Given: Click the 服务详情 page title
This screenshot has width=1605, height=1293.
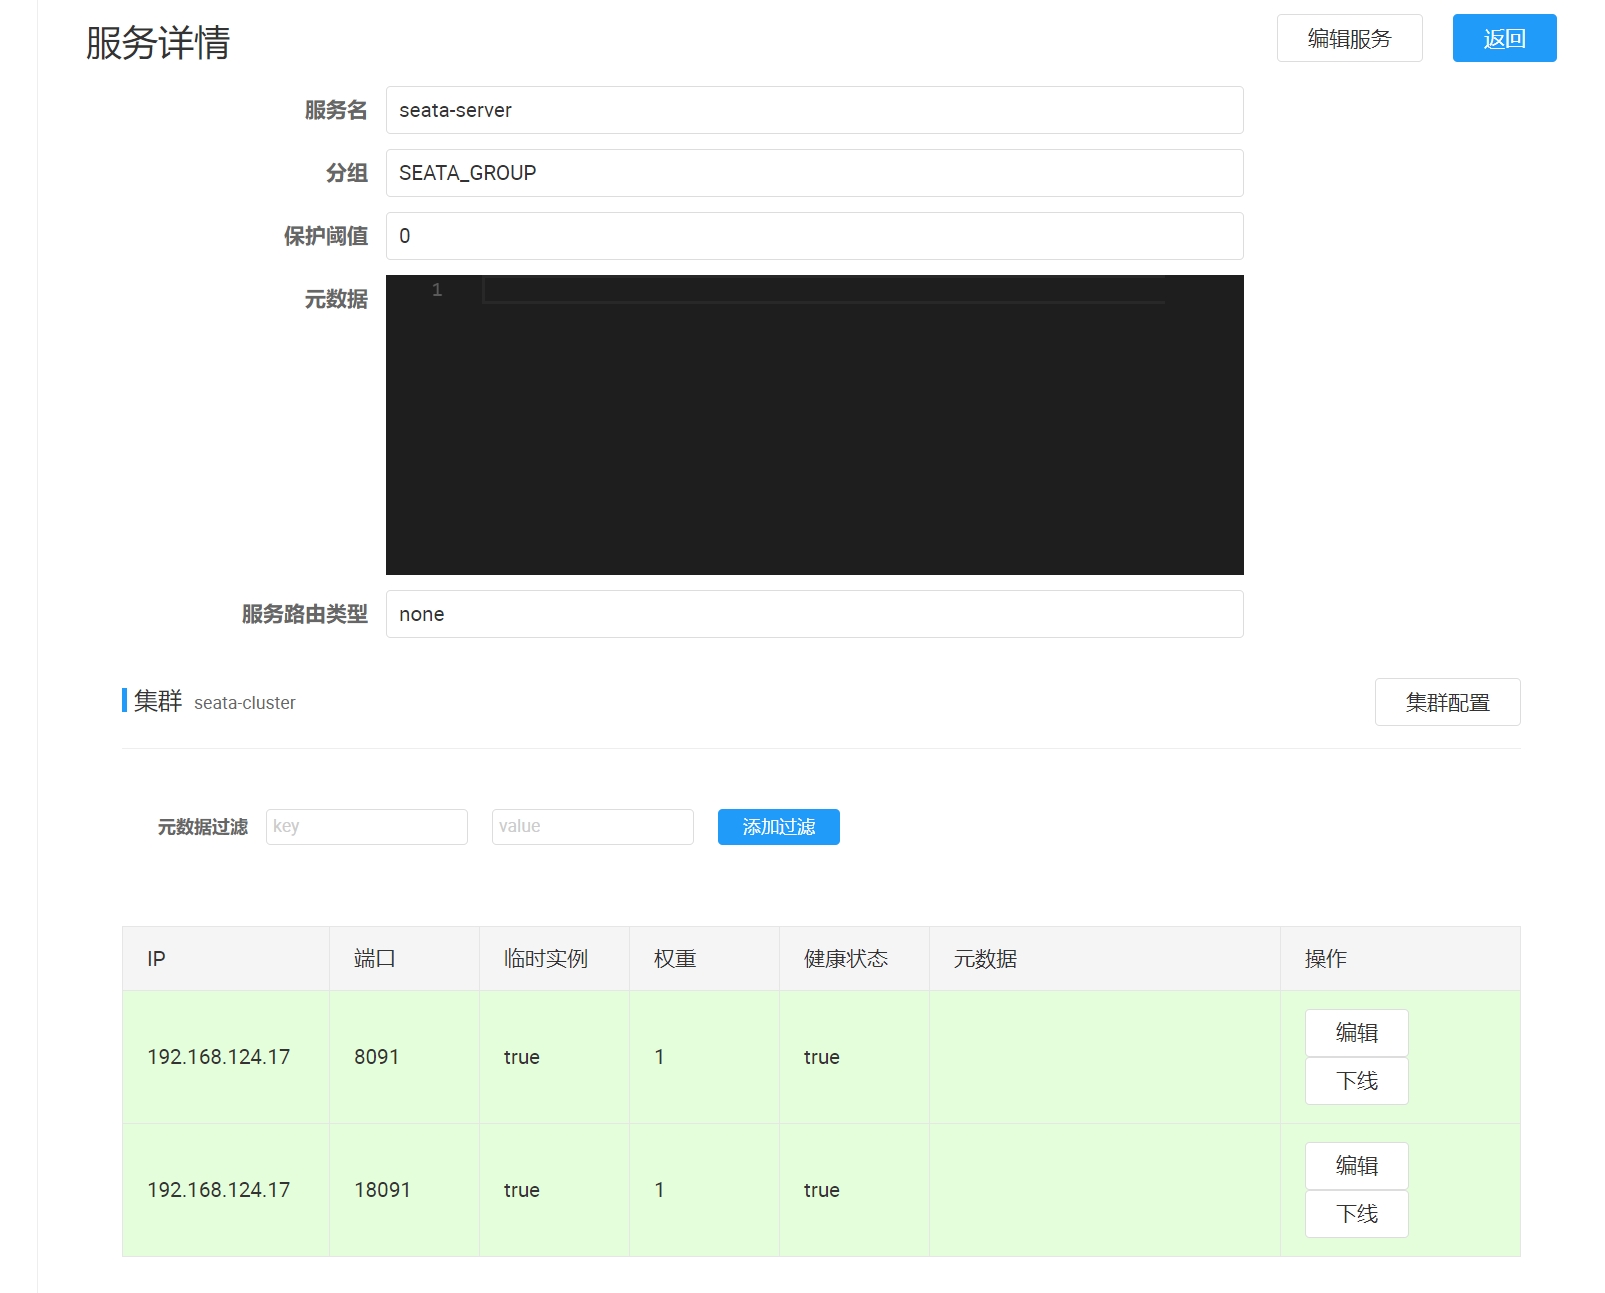Looking at the screenshot, I should [x=158, y=42].
